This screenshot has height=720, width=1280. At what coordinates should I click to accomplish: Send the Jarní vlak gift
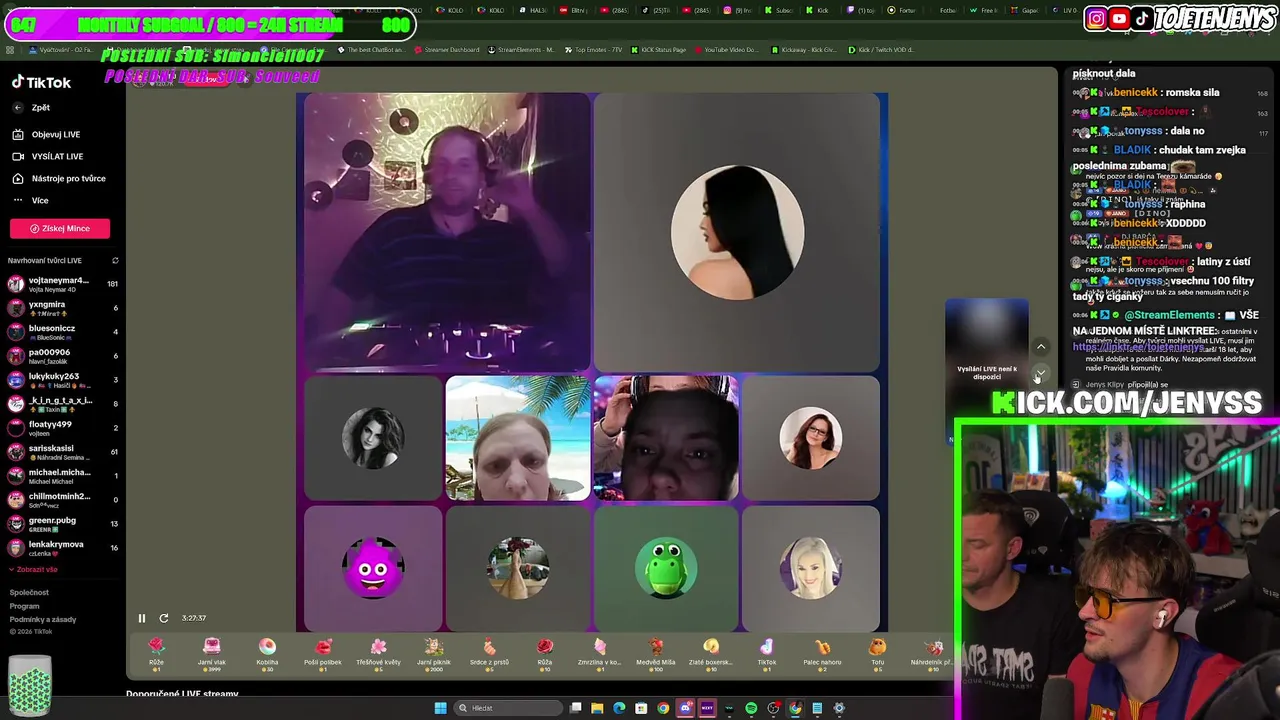[211, 653]
